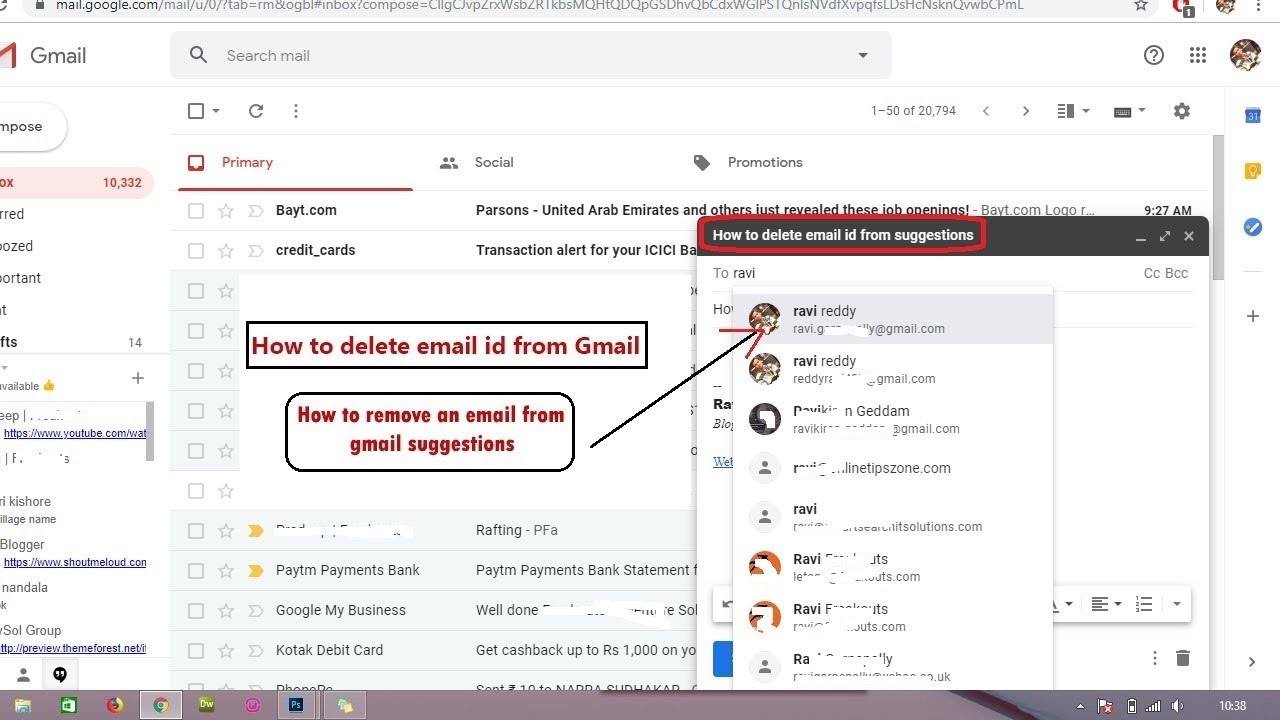Click the search magnifier icon

(199, 55)
